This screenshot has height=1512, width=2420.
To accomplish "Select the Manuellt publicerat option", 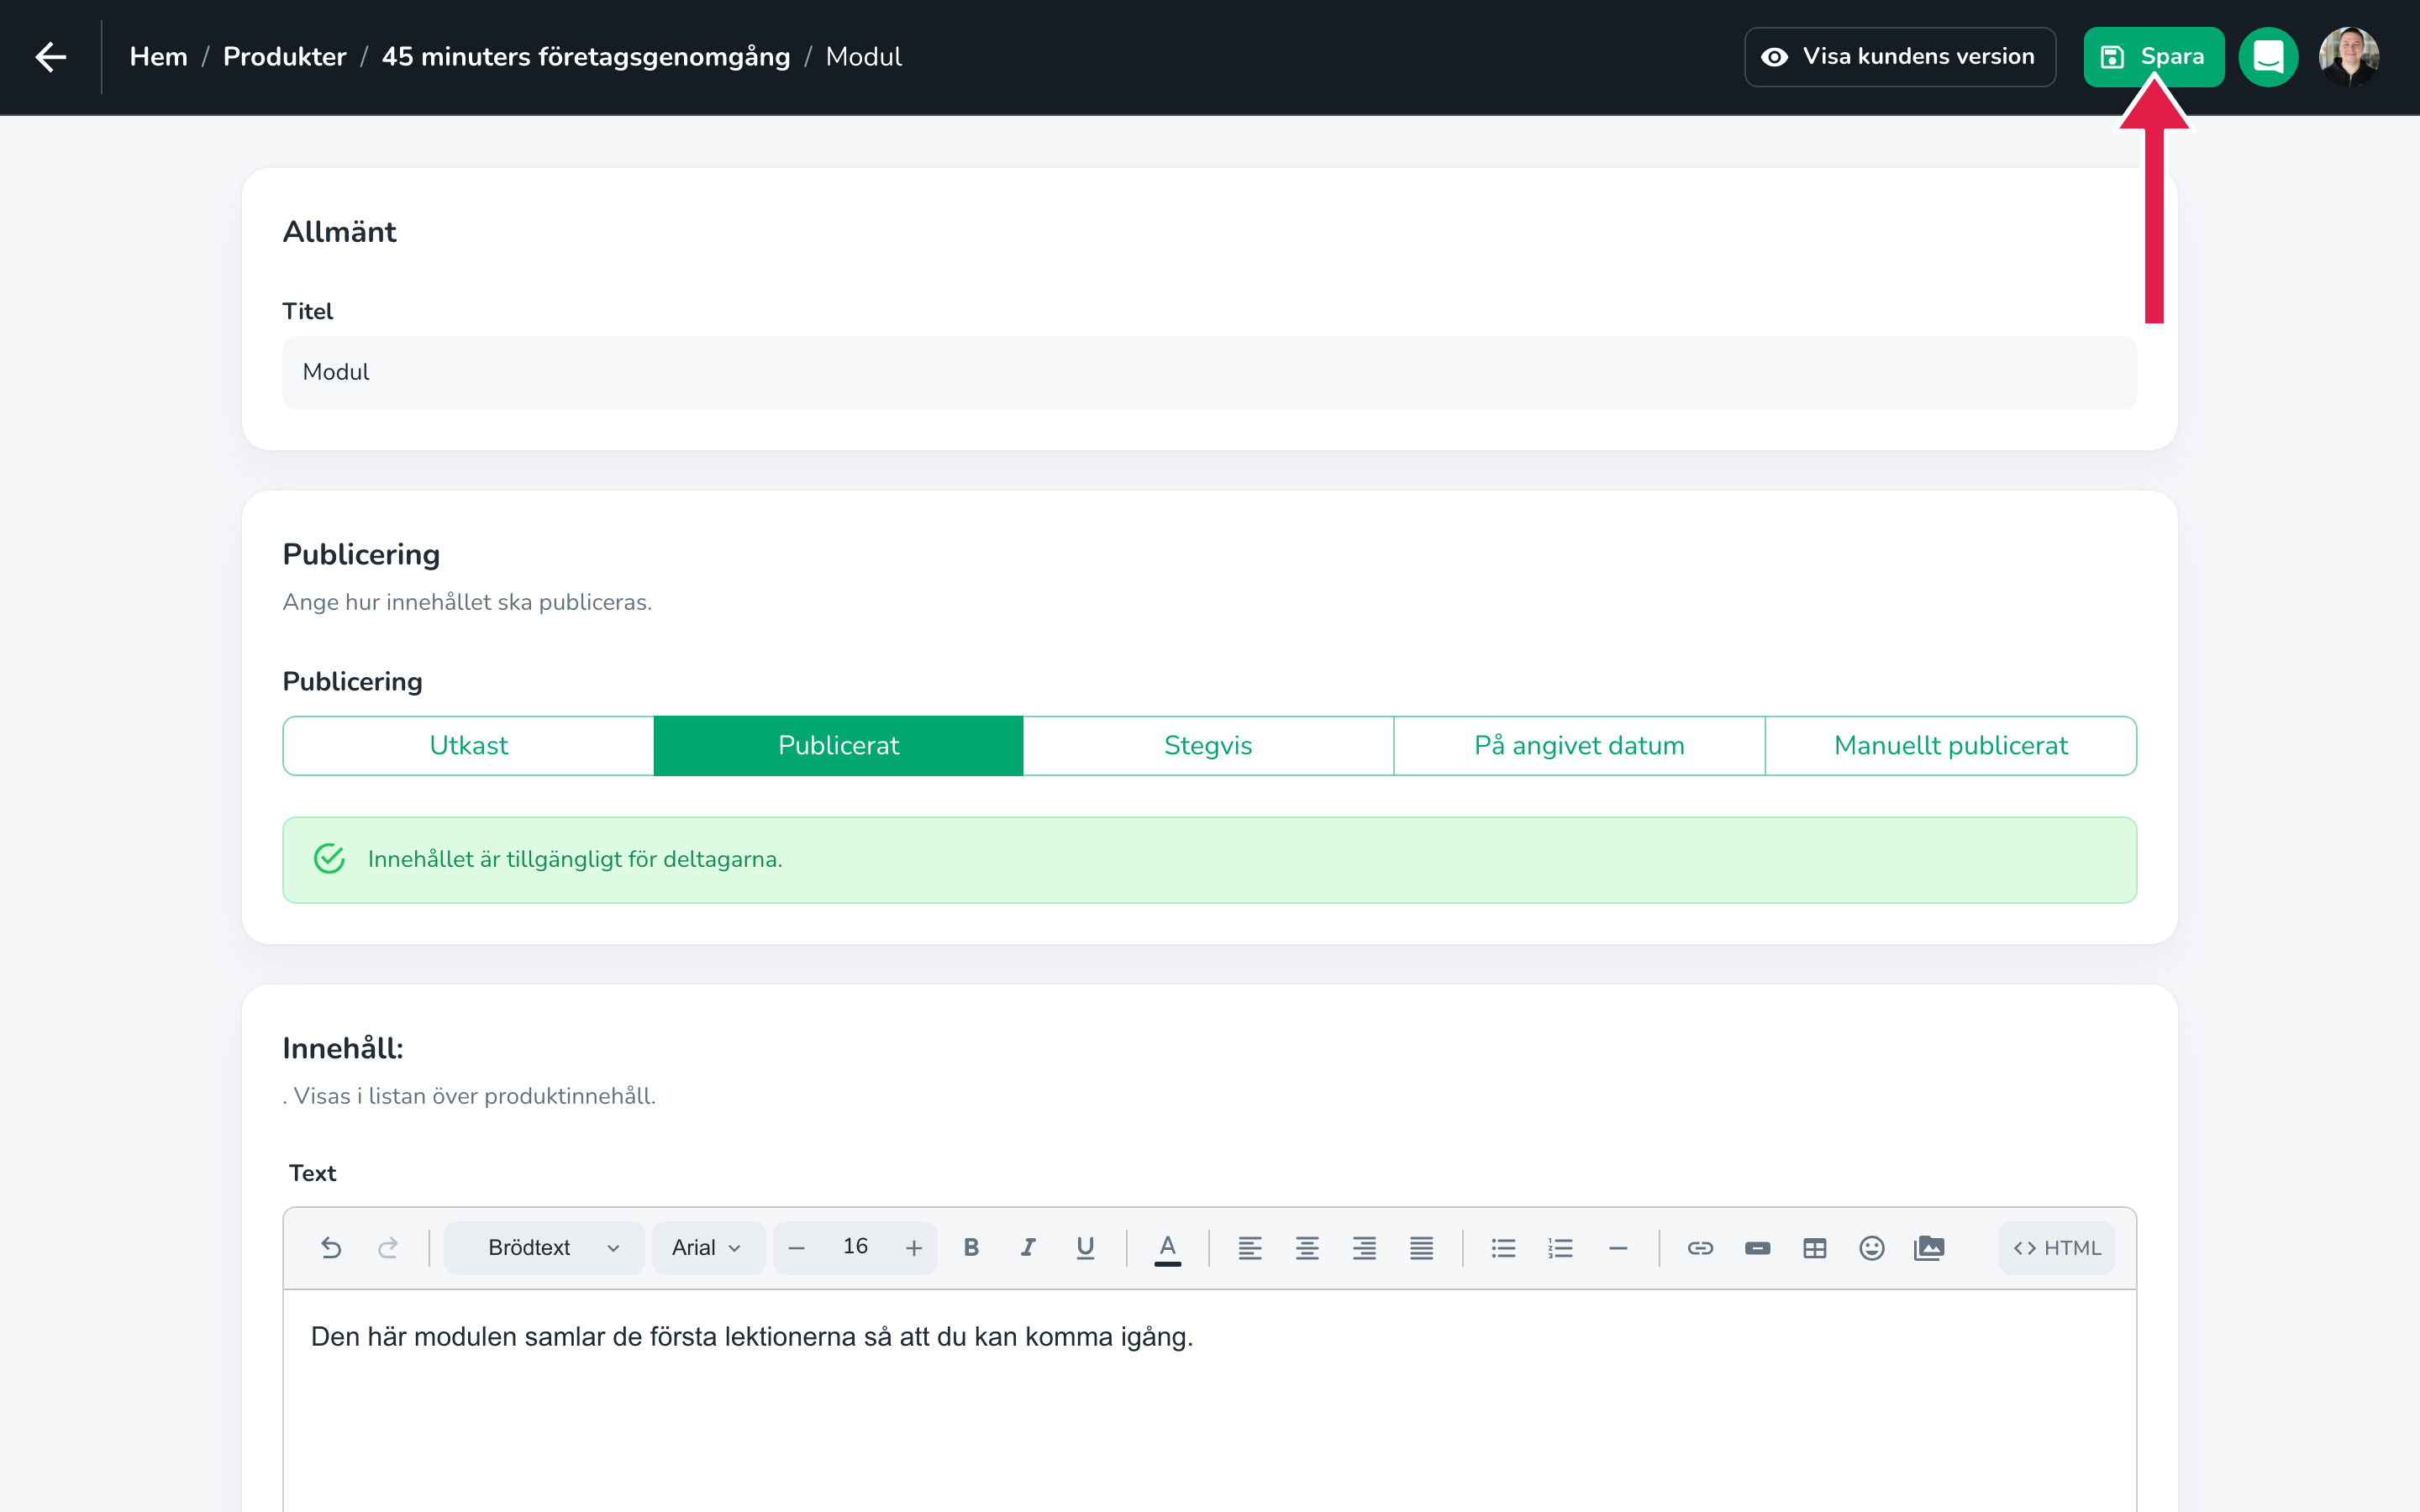I will [1951, 745].
